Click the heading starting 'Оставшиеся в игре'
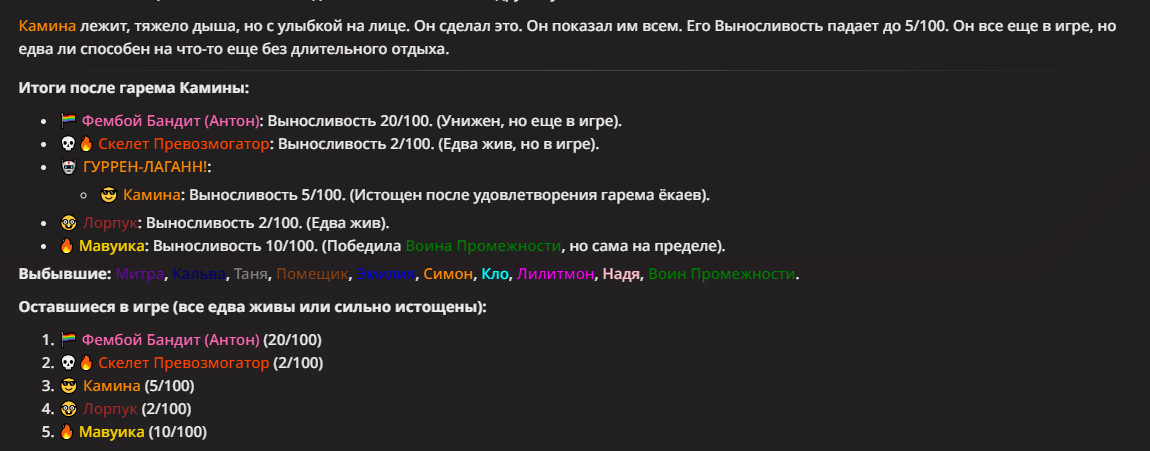Screen dimensions: 1150x451 click(x=252, y=307)
